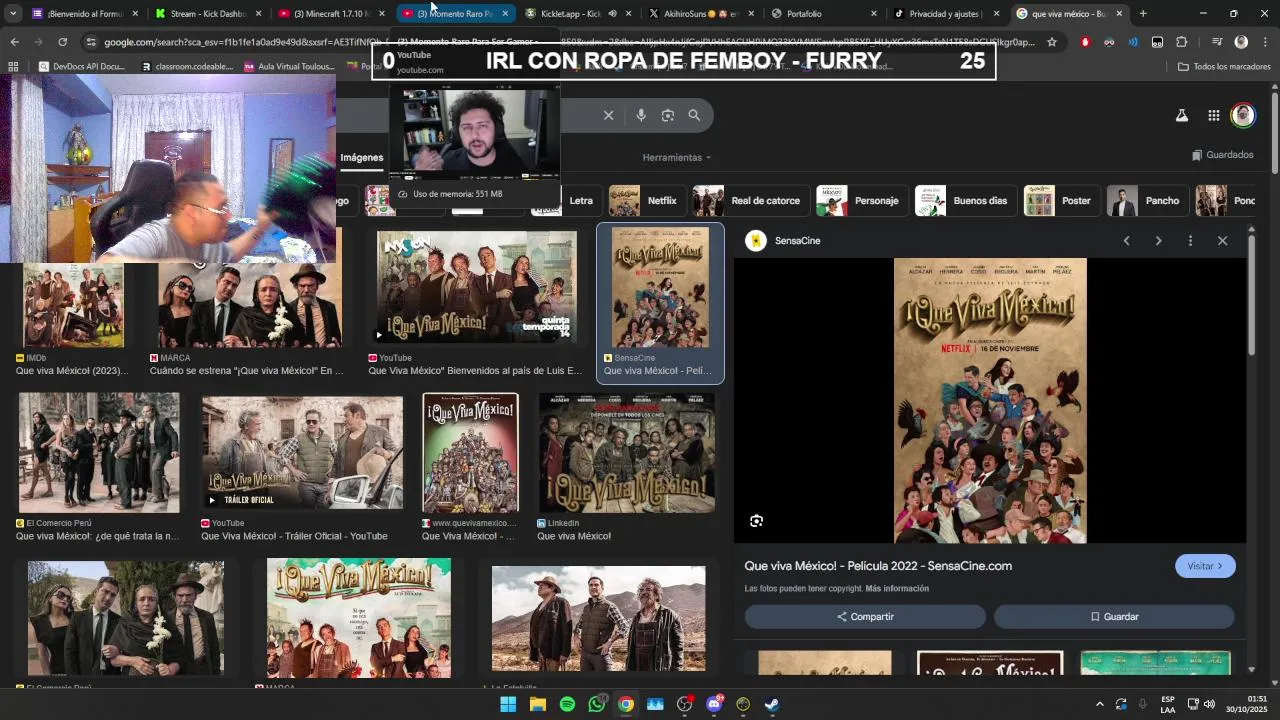Switch to the Minecraft 1.7.10 tab
Screen dimensions: 1280x720
pyautogui.click(x=330, y=14)
